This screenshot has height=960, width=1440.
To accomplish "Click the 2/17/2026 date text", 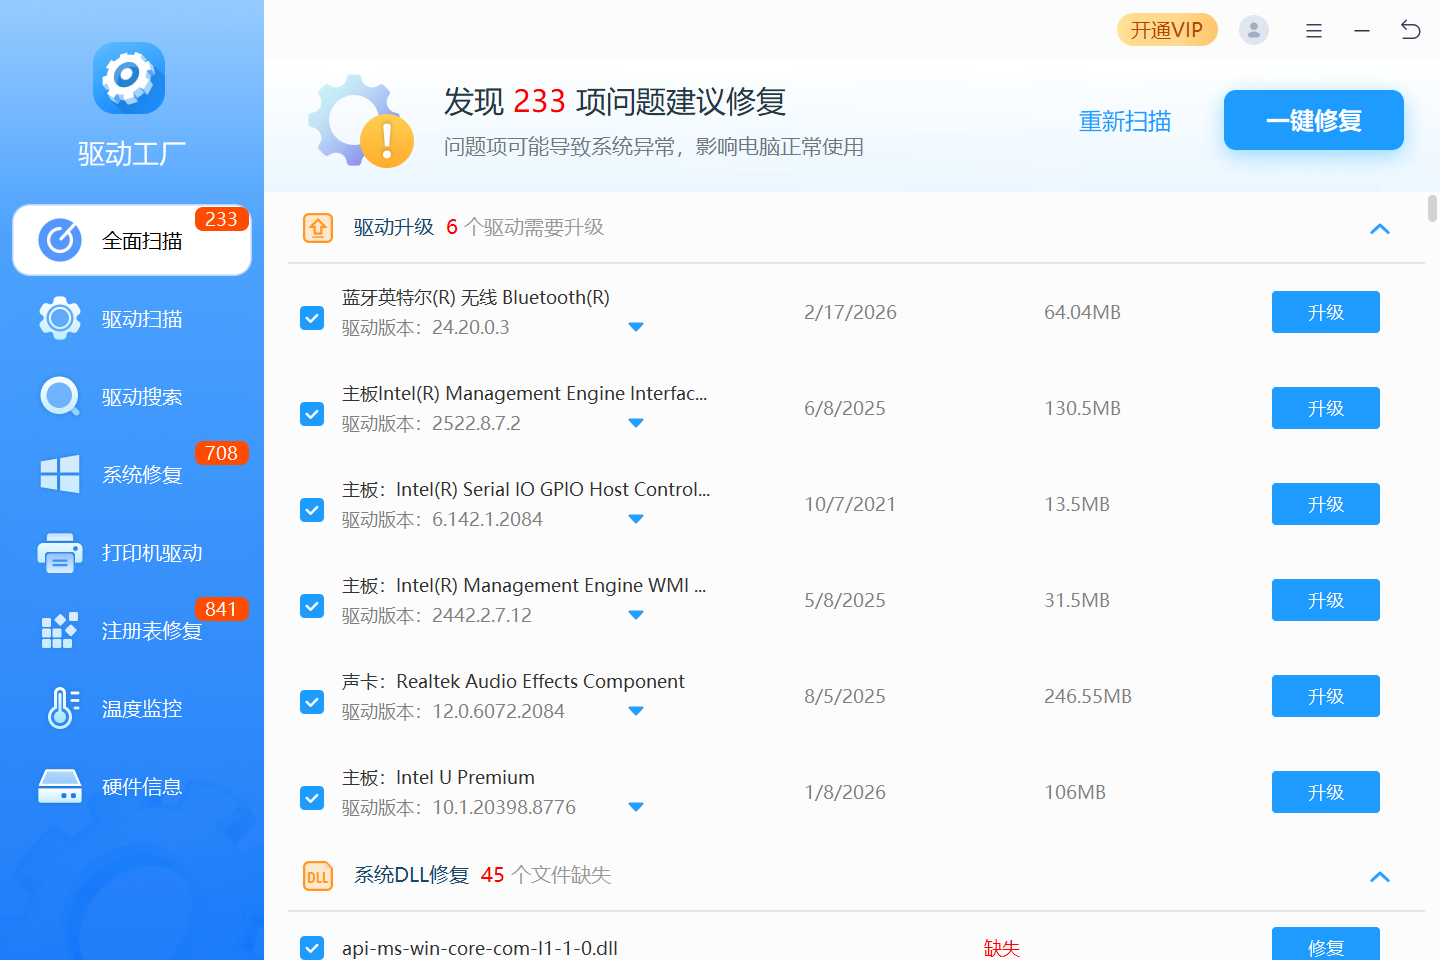I will [850, 312].
